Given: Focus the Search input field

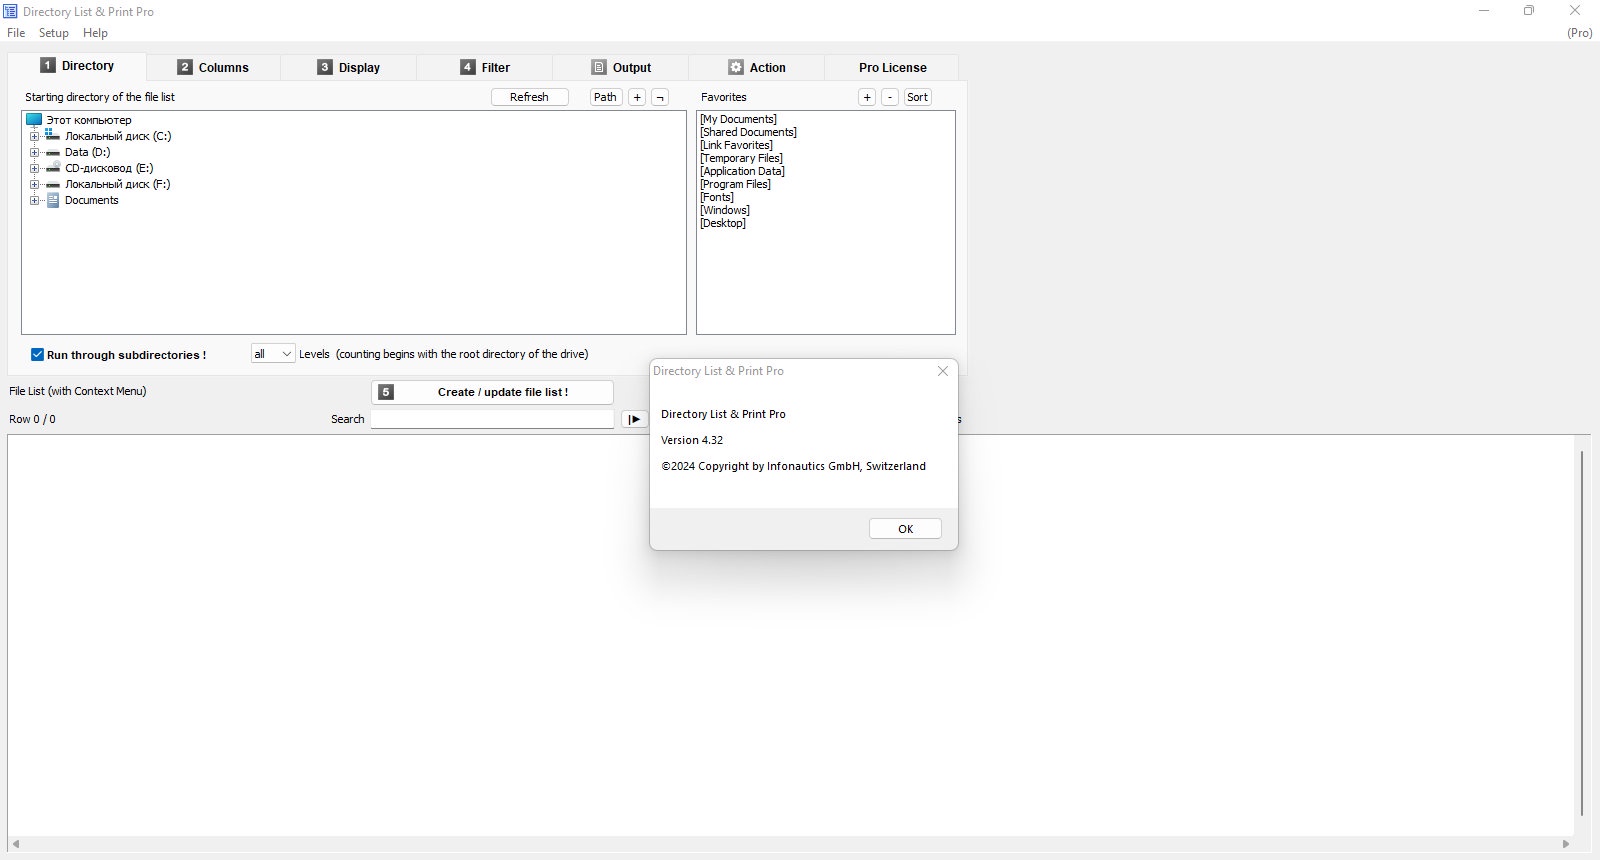Looking at the screenshot, I should click(x=492, y=419).
